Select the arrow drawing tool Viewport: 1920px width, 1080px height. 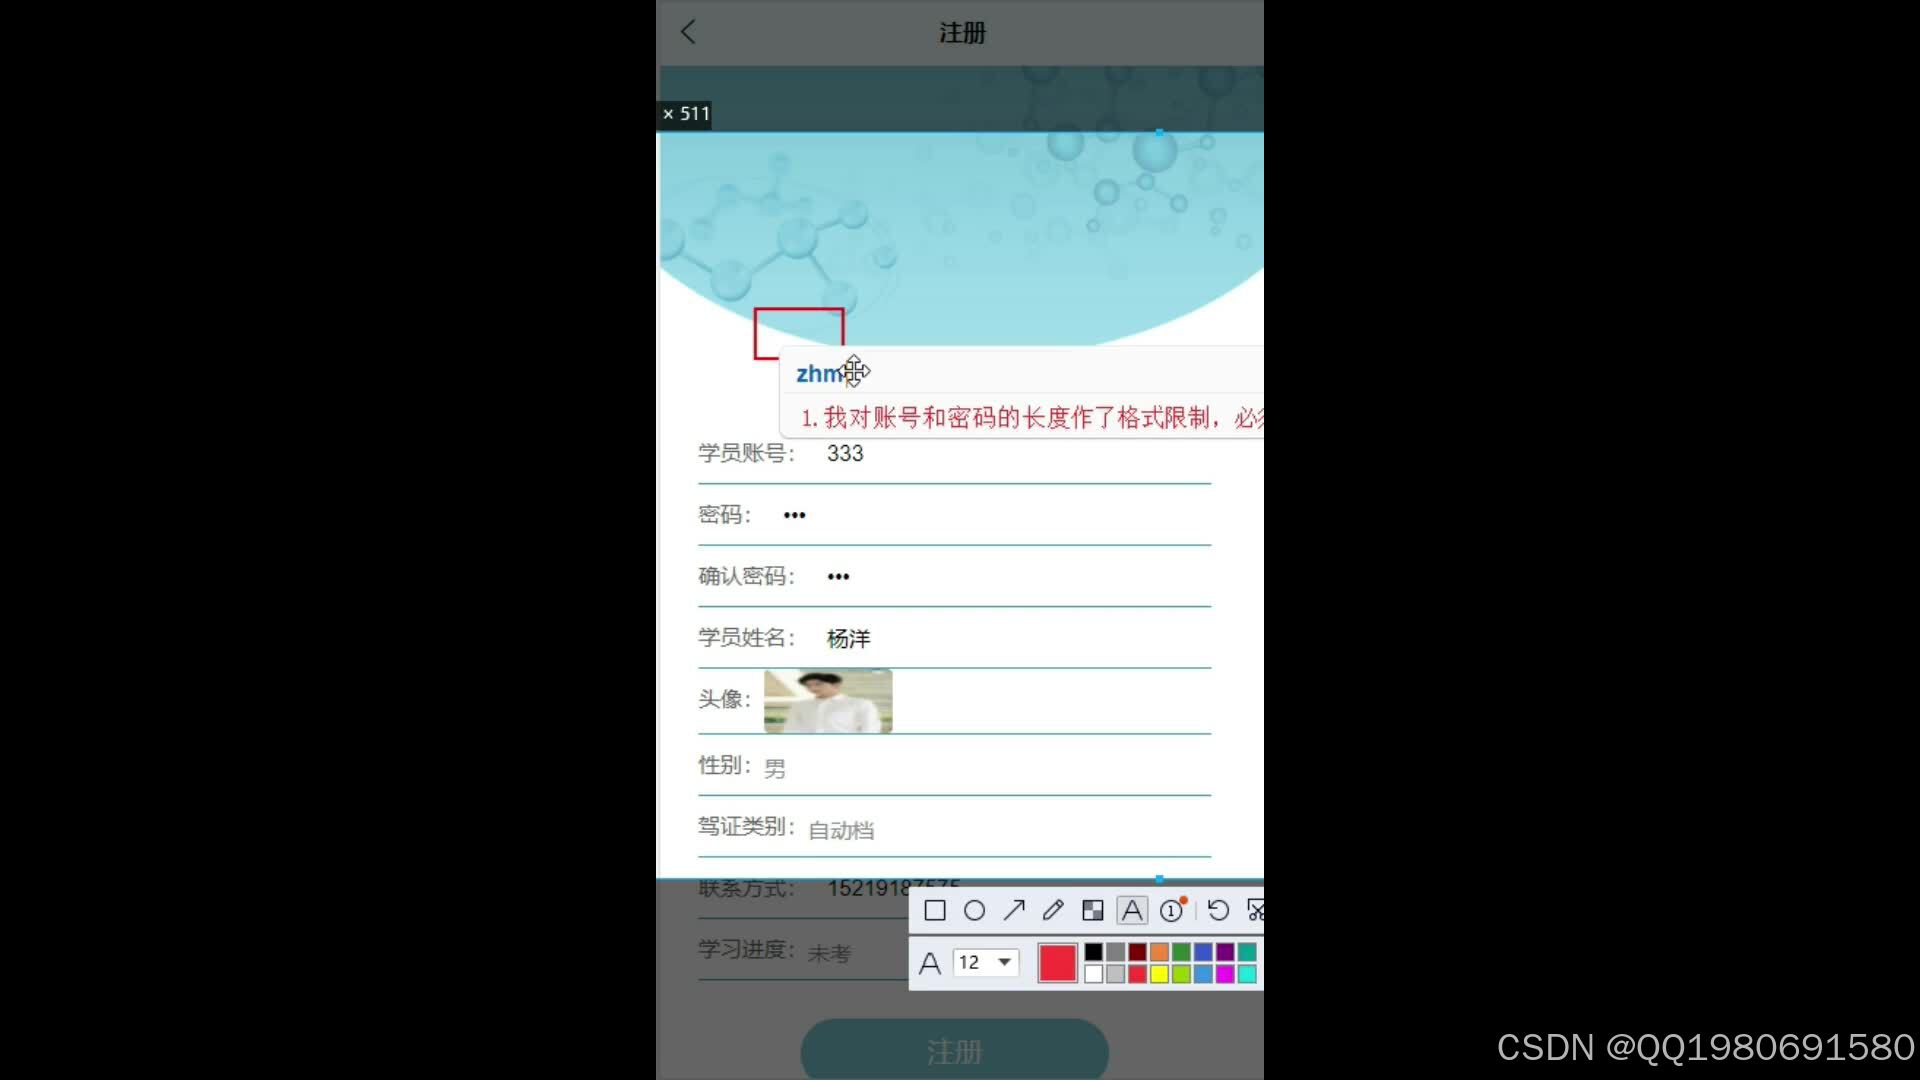tap(1014, 910)
